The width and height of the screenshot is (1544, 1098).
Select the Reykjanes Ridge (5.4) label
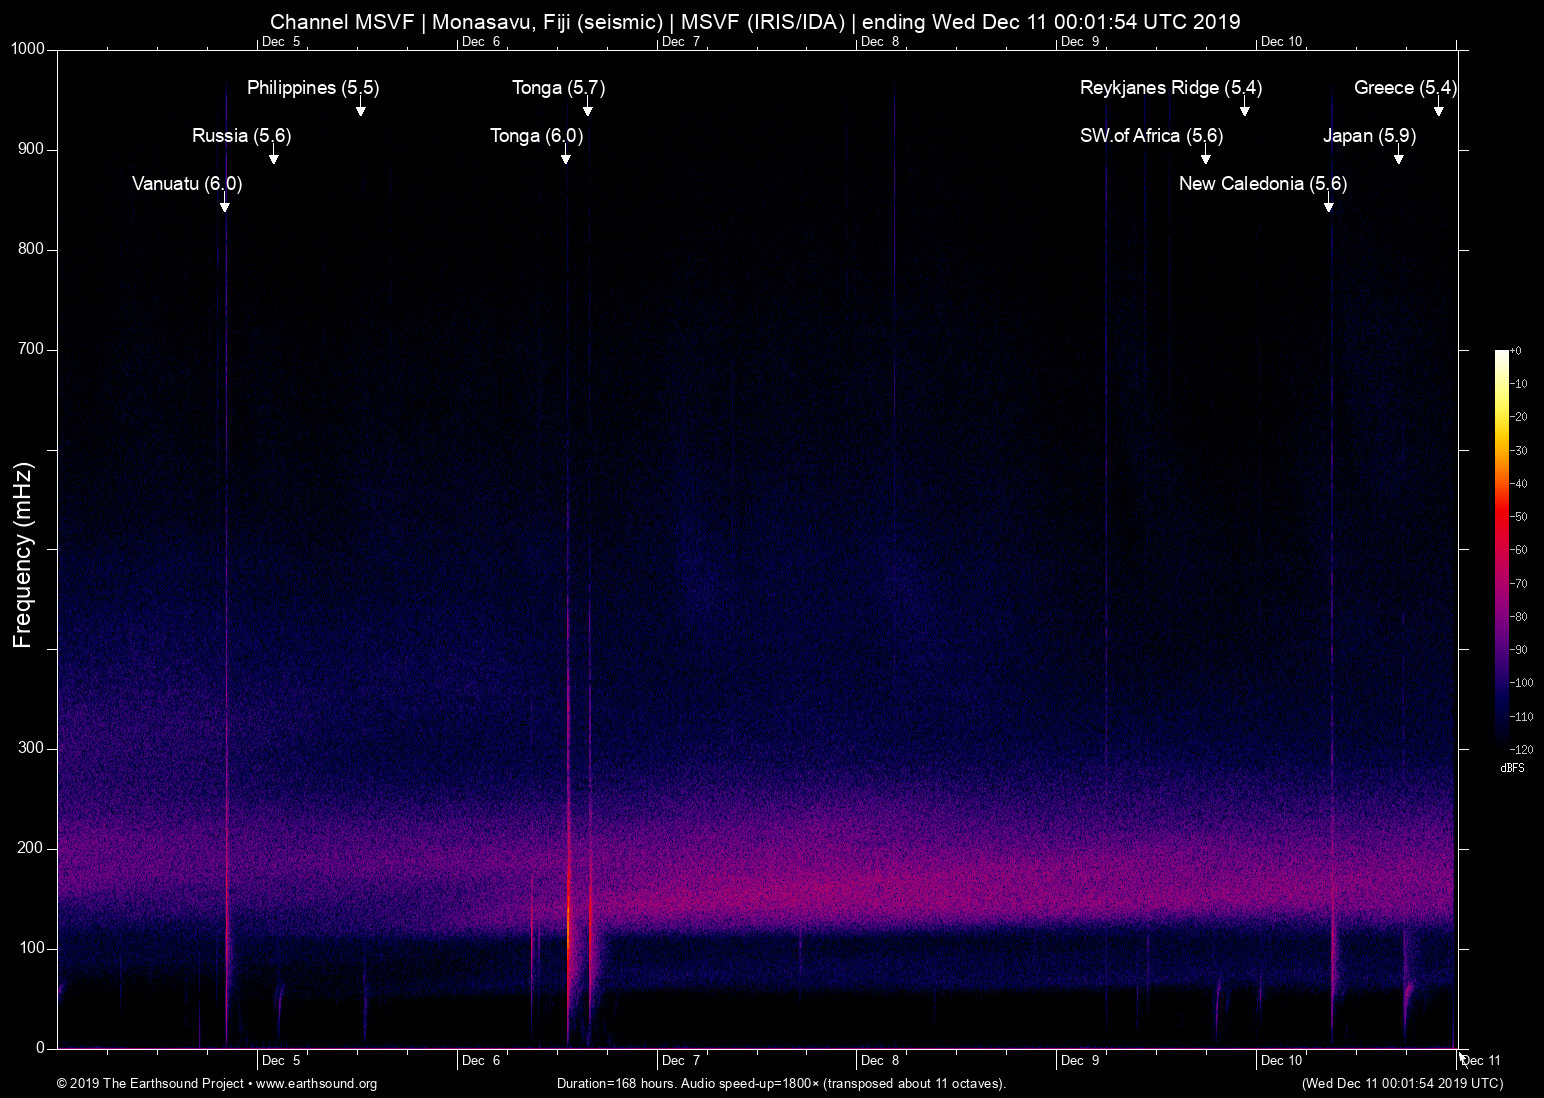[x=1171, y=88]
